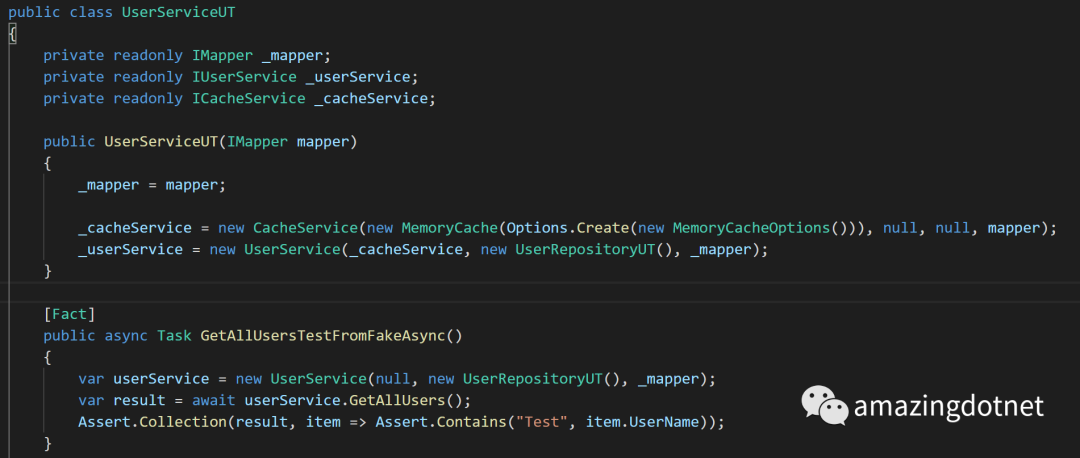Click the MemoryCacheOptions type name

pos(751,227)
